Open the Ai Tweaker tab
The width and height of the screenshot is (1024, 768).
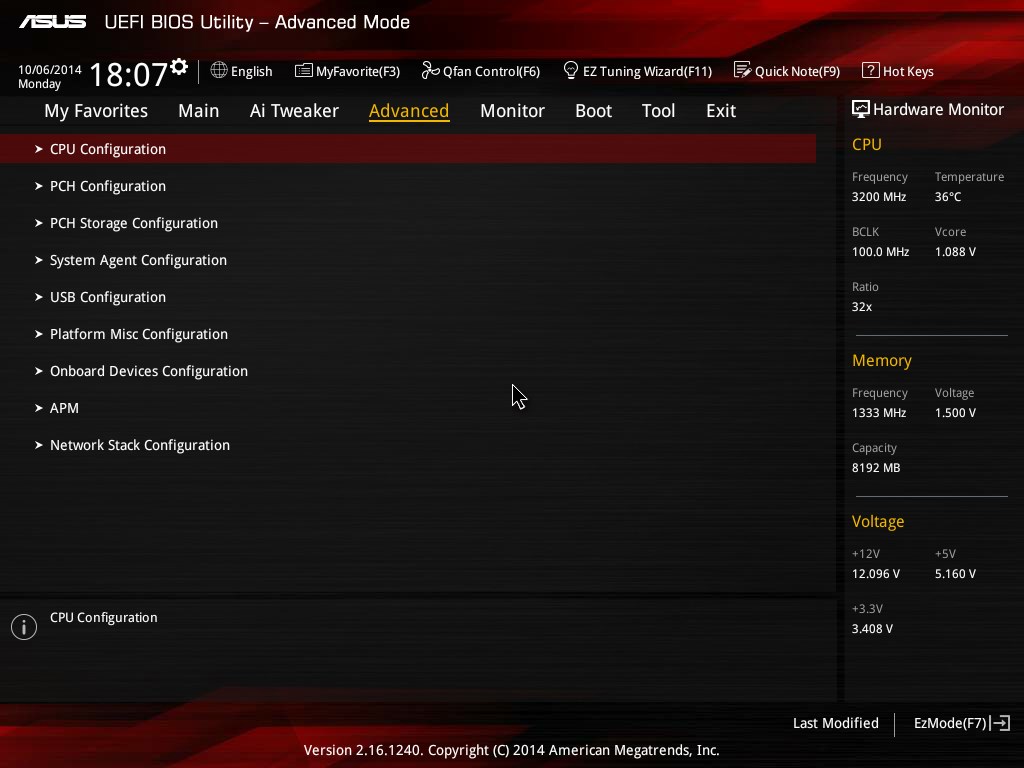(x=294, y=111)
